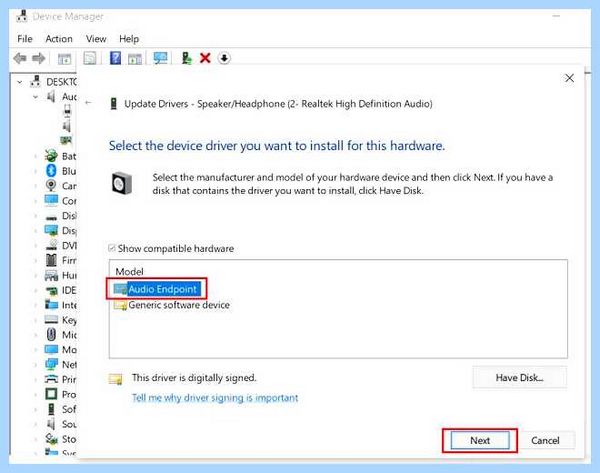The image size is (600, 473).
Task: Click the Disable device down-arrow icon
Action: pyautogui.click(x=224, y=58)
